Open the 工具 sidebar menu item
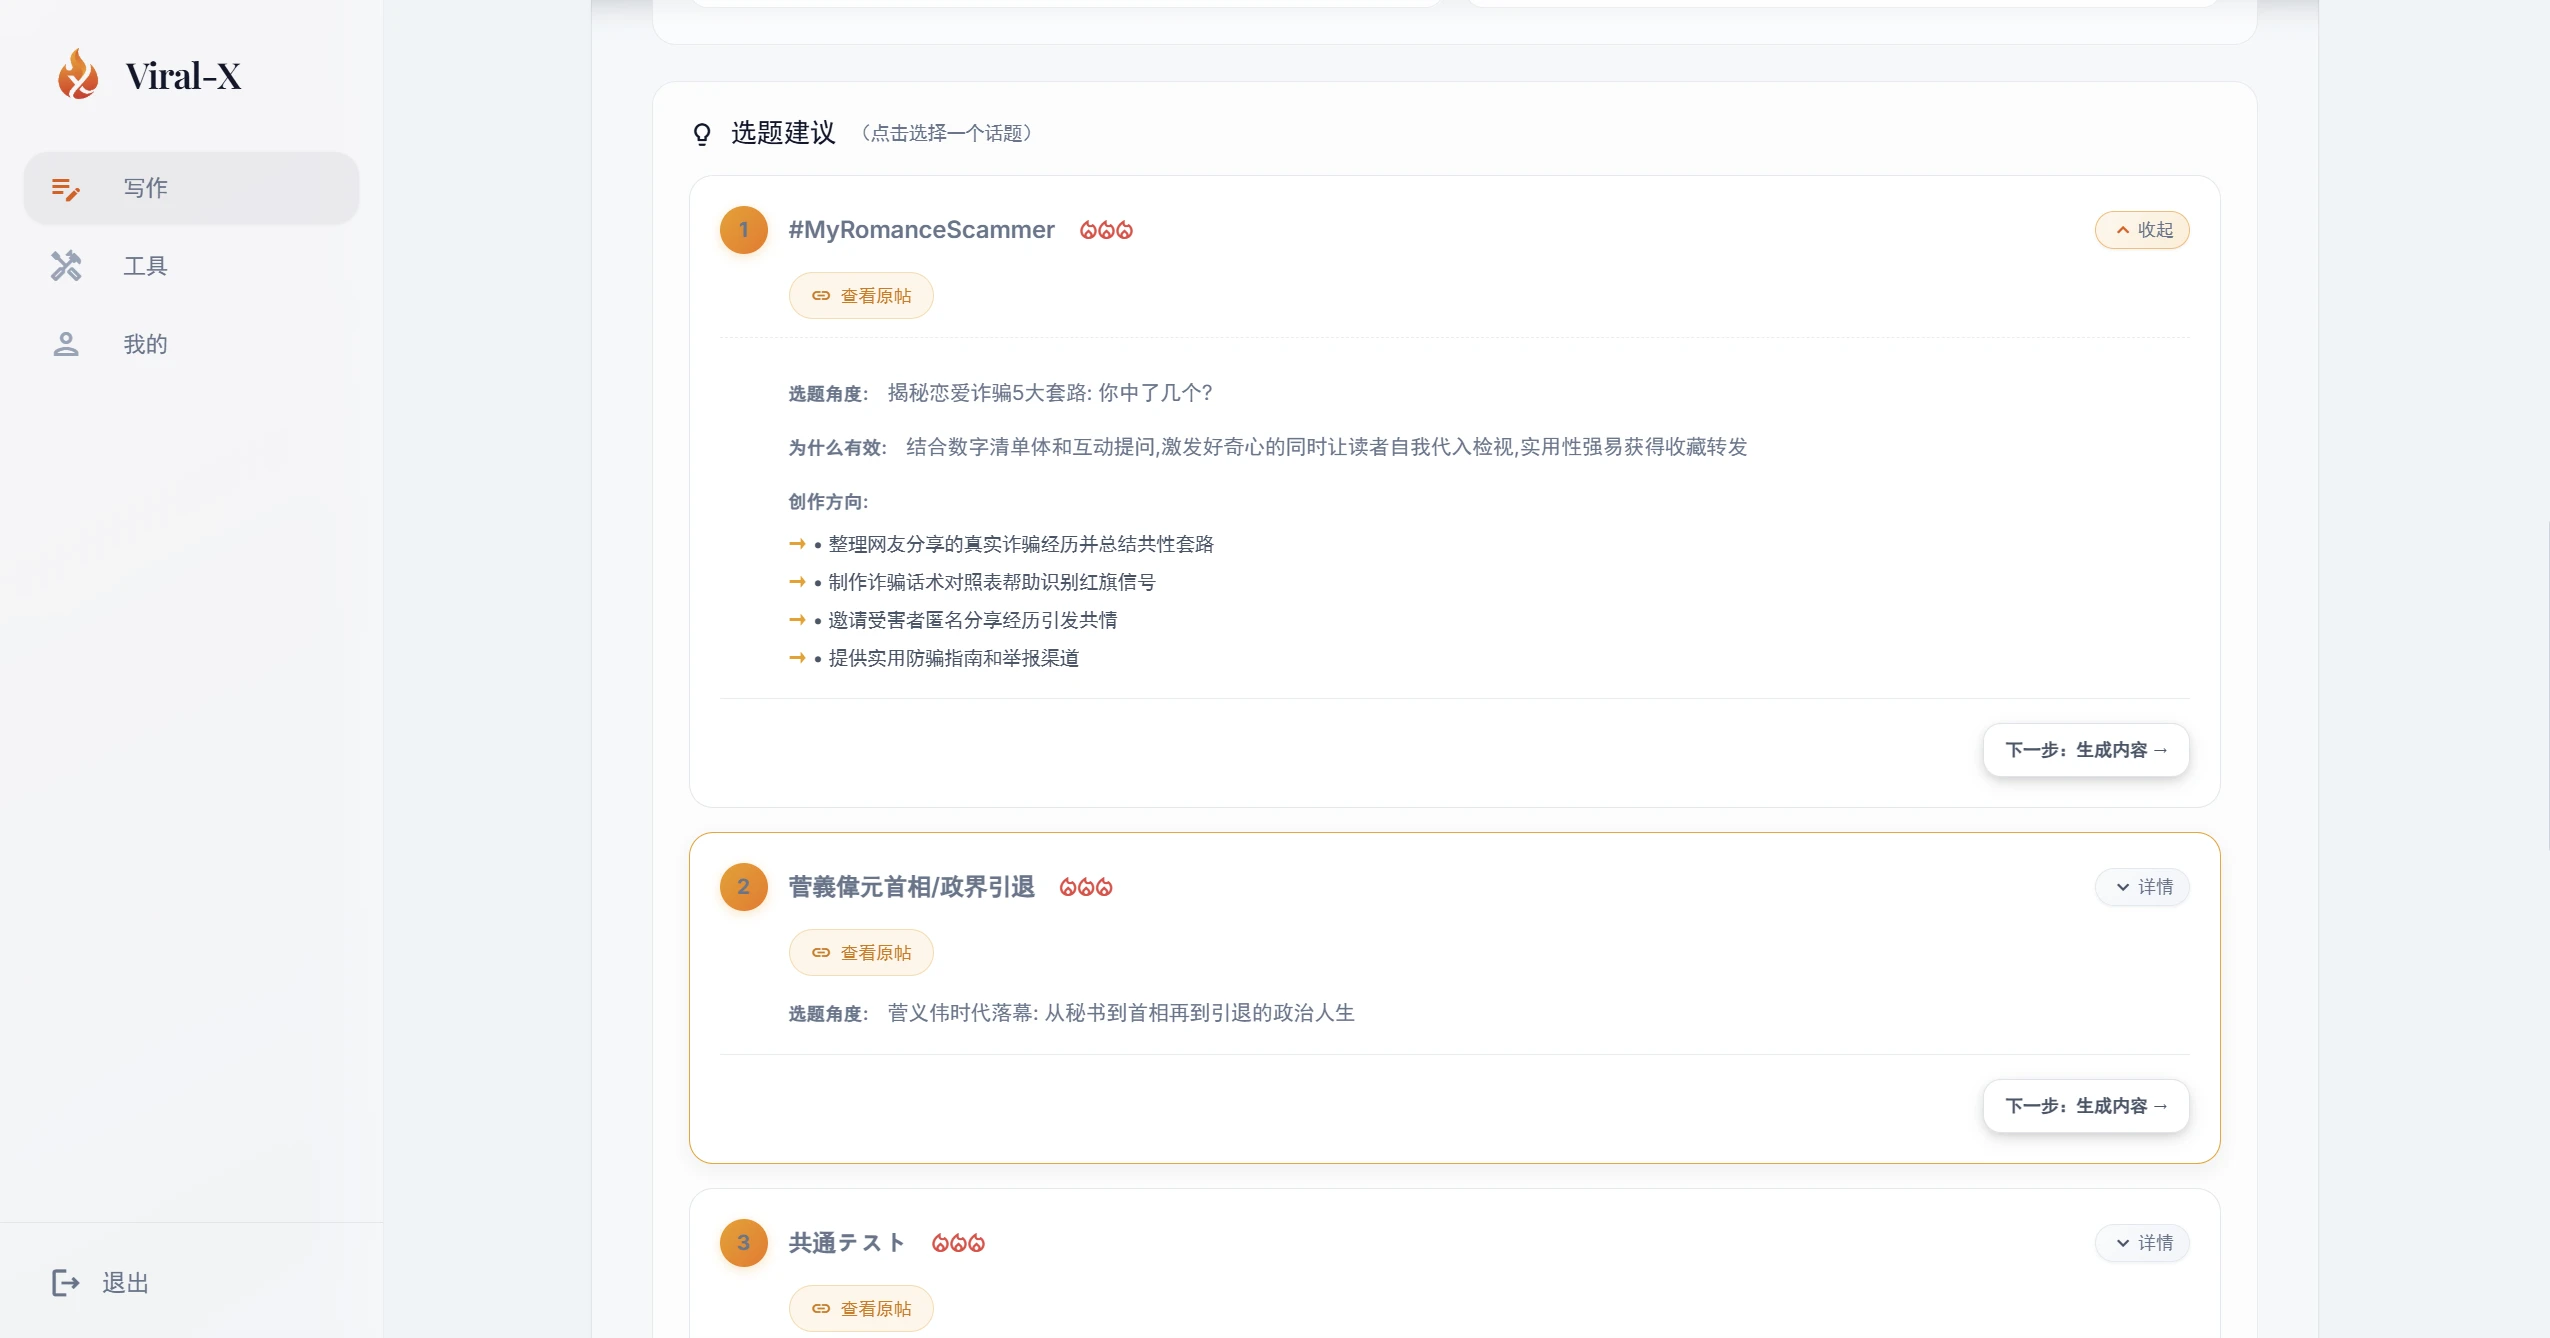Screen dimensions: 2550x1338 point(191,266)
